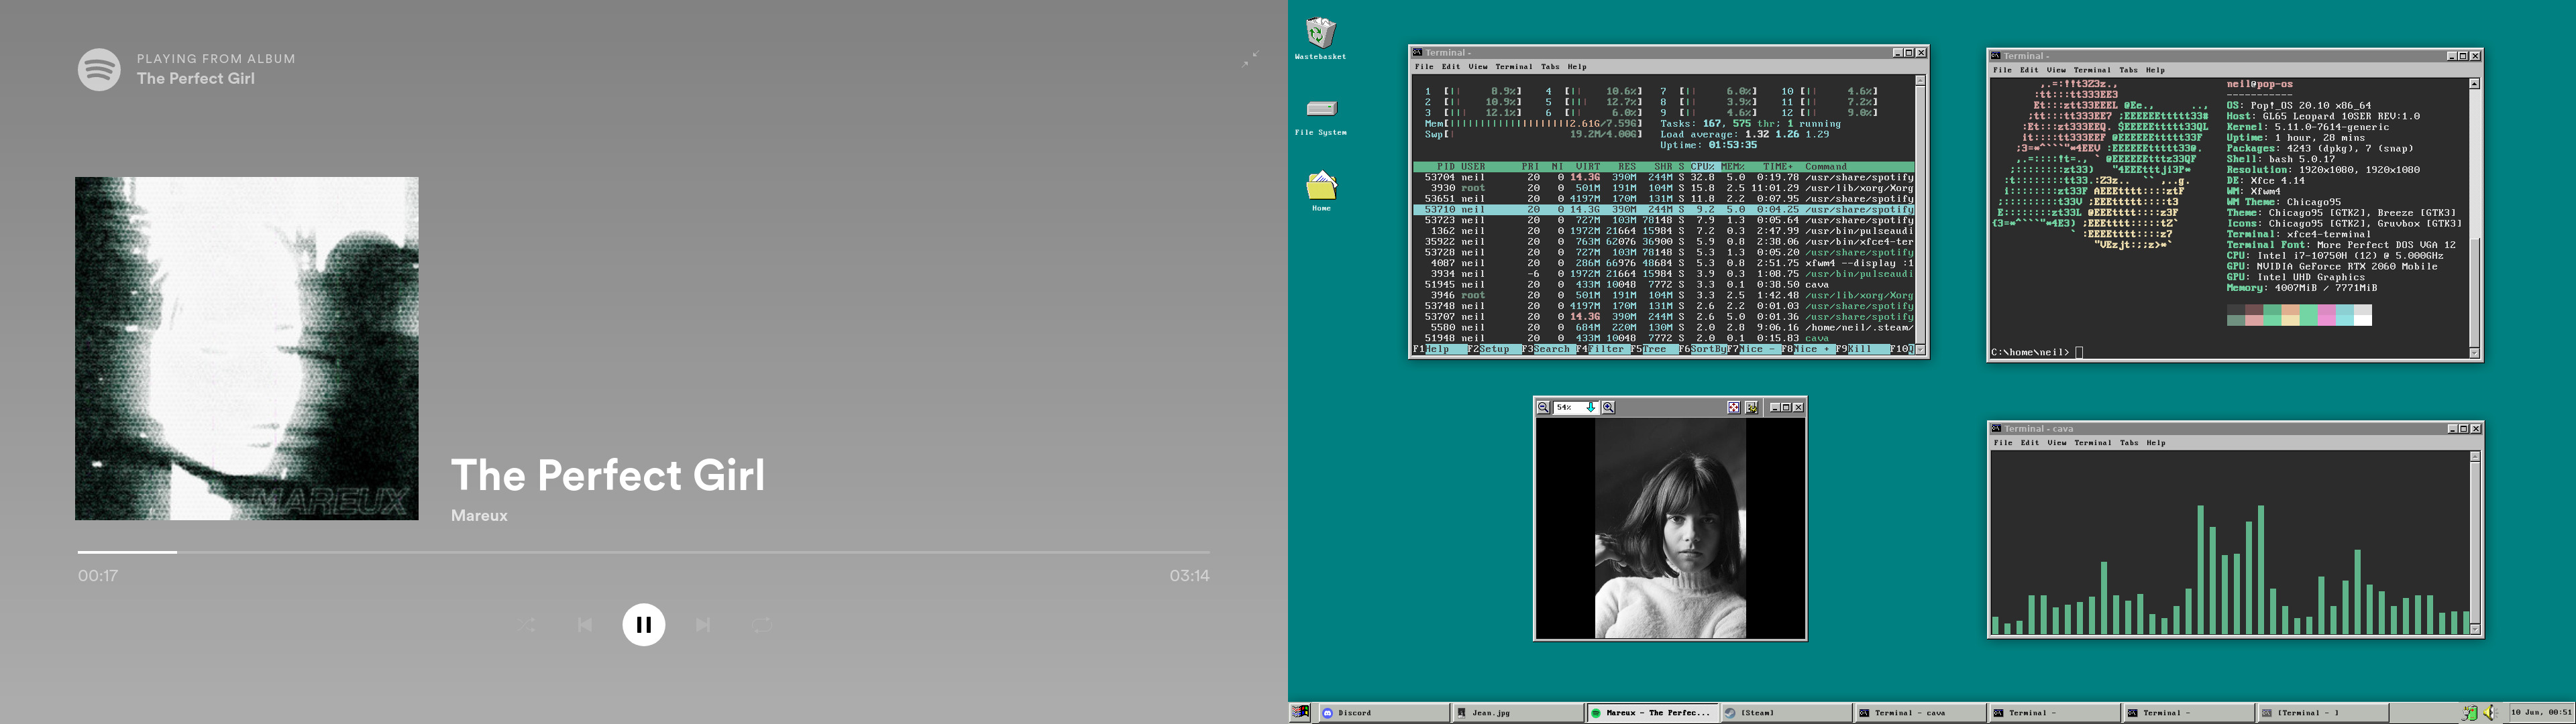The width and height of the screenshot is (2576, 724).
Task: Open the zoom percentage dropdown in image viewer
Action: pos(1590,407)
